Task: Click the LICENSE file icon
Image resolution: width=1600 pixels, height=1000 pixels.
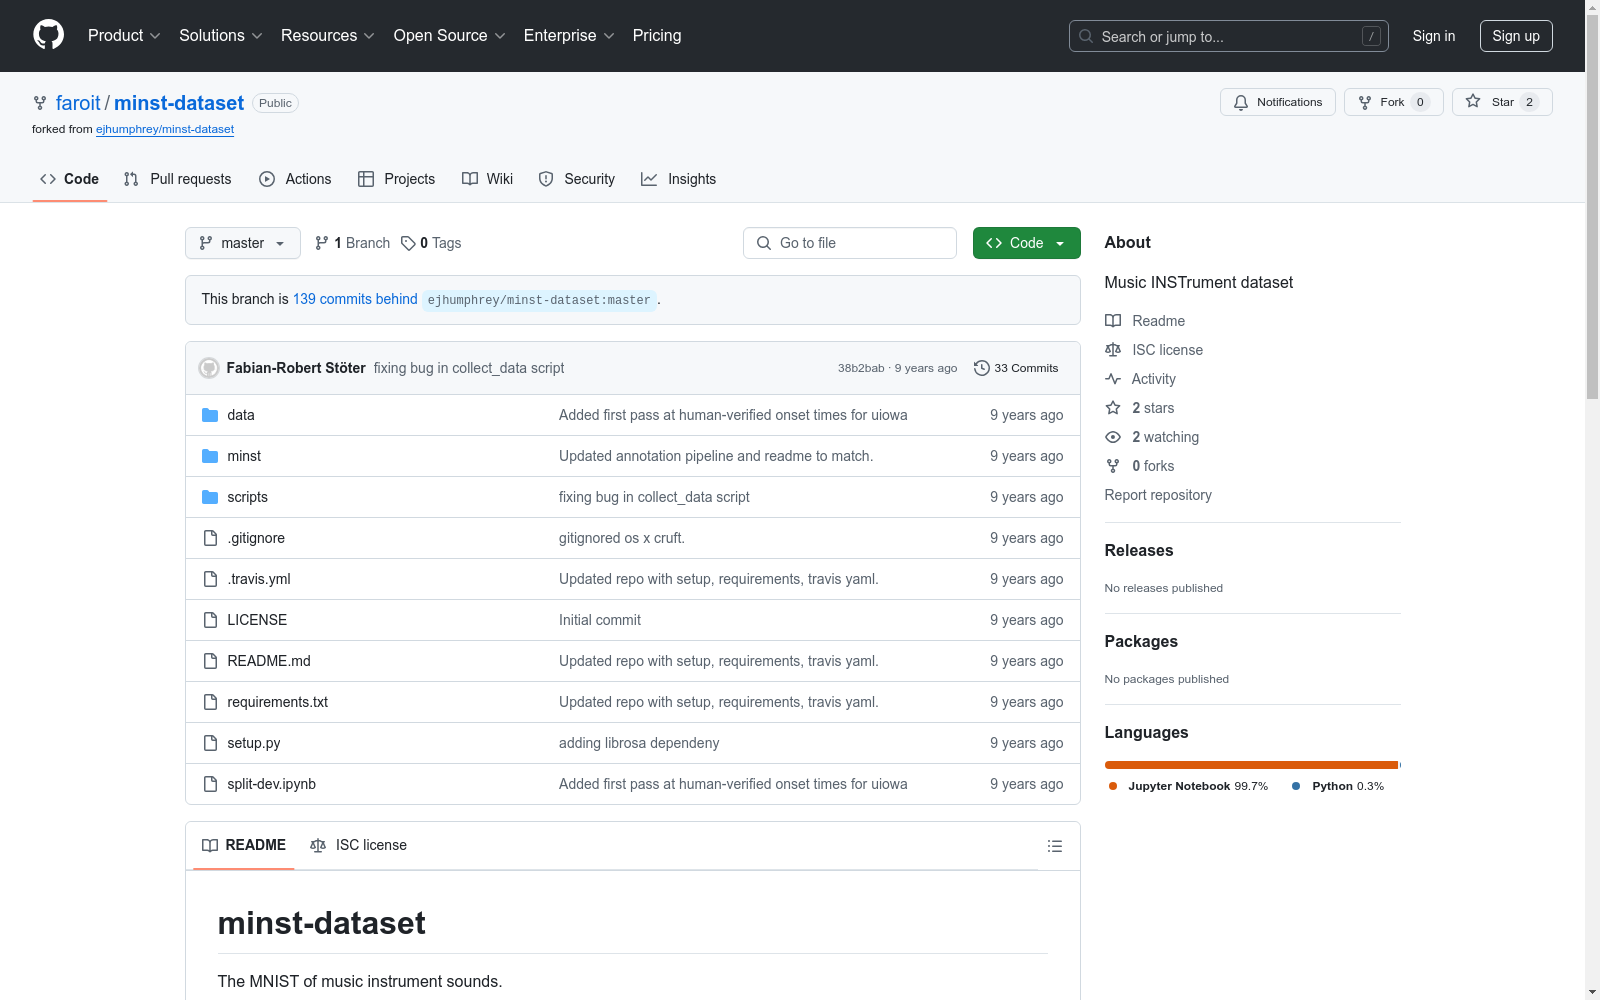Action: point(210,620)
